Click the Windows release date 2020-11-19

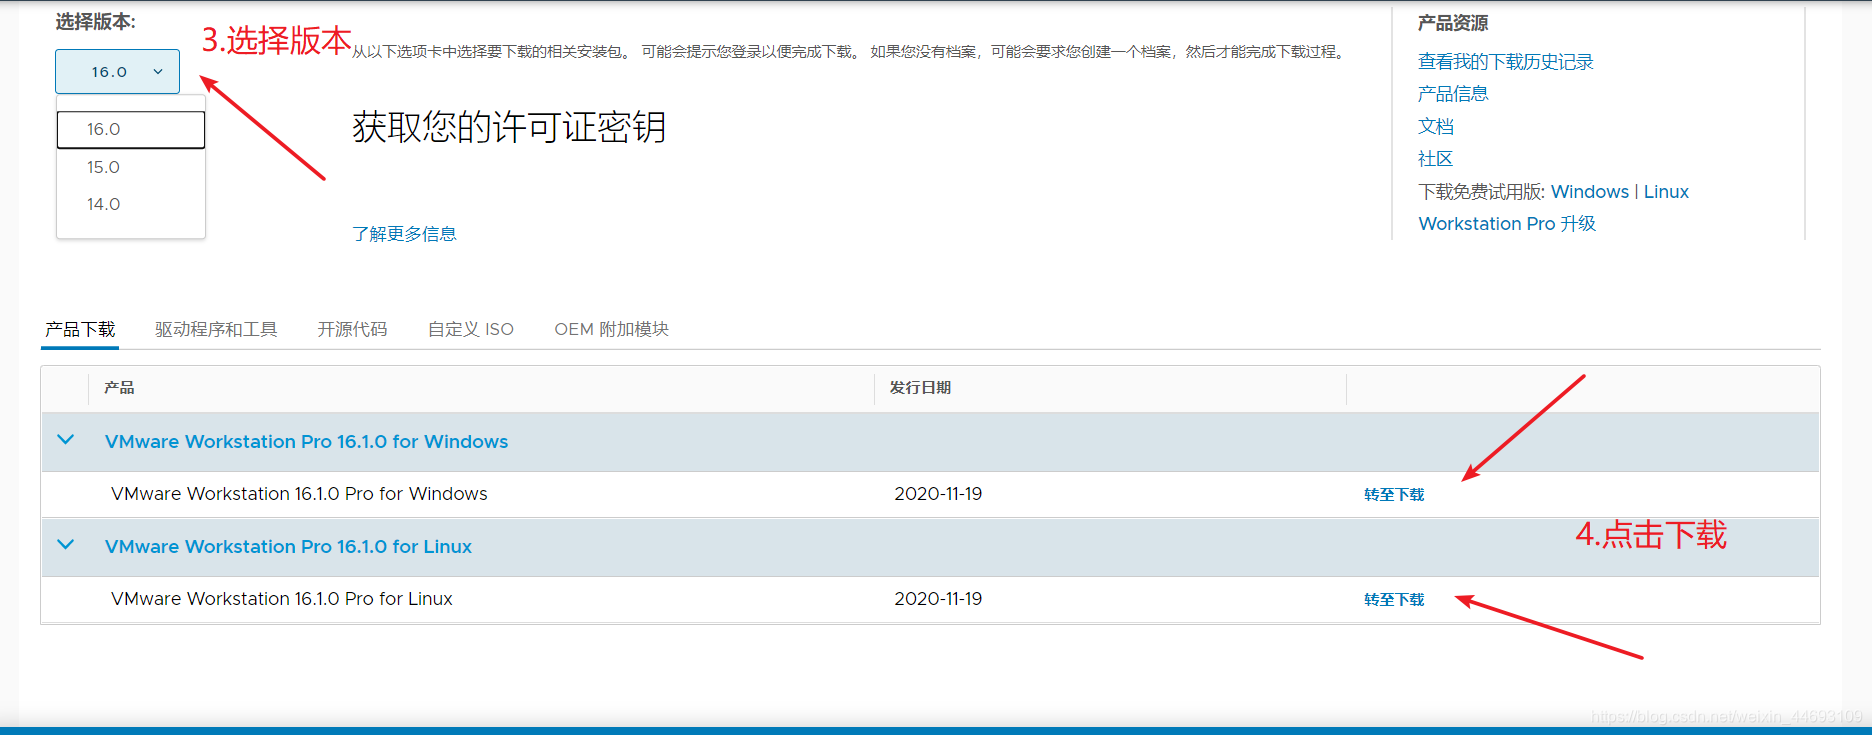click(x=938, y=494)
